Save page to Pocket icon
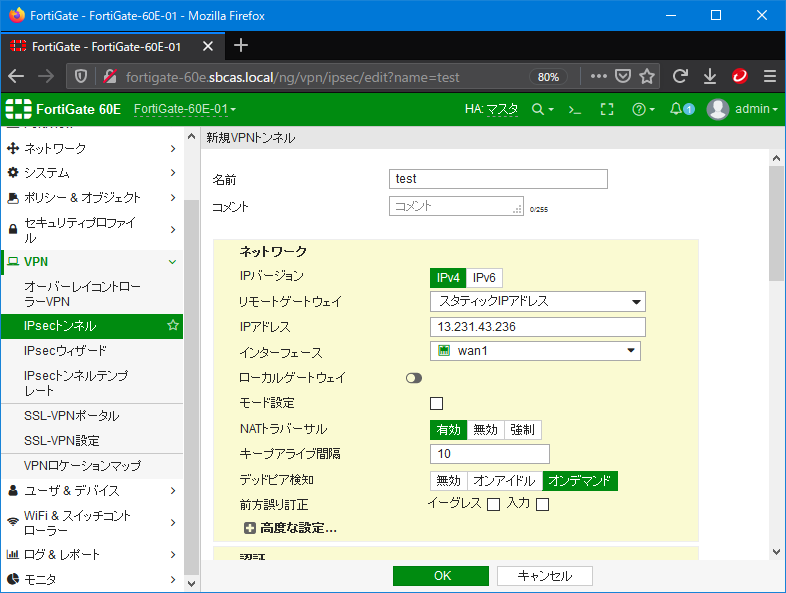Image resolution: width=786 pixels, height=593 pixels. 623,77
